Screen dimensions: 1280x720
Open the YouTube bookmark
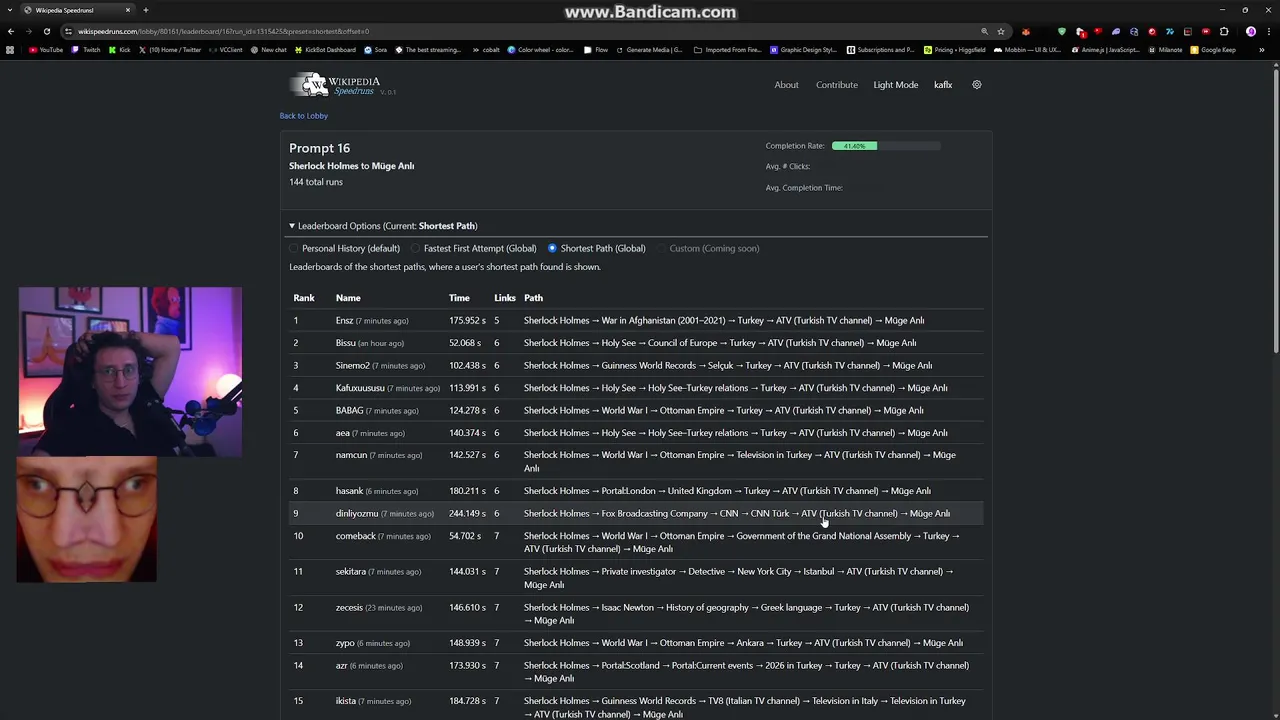[46, 50]
